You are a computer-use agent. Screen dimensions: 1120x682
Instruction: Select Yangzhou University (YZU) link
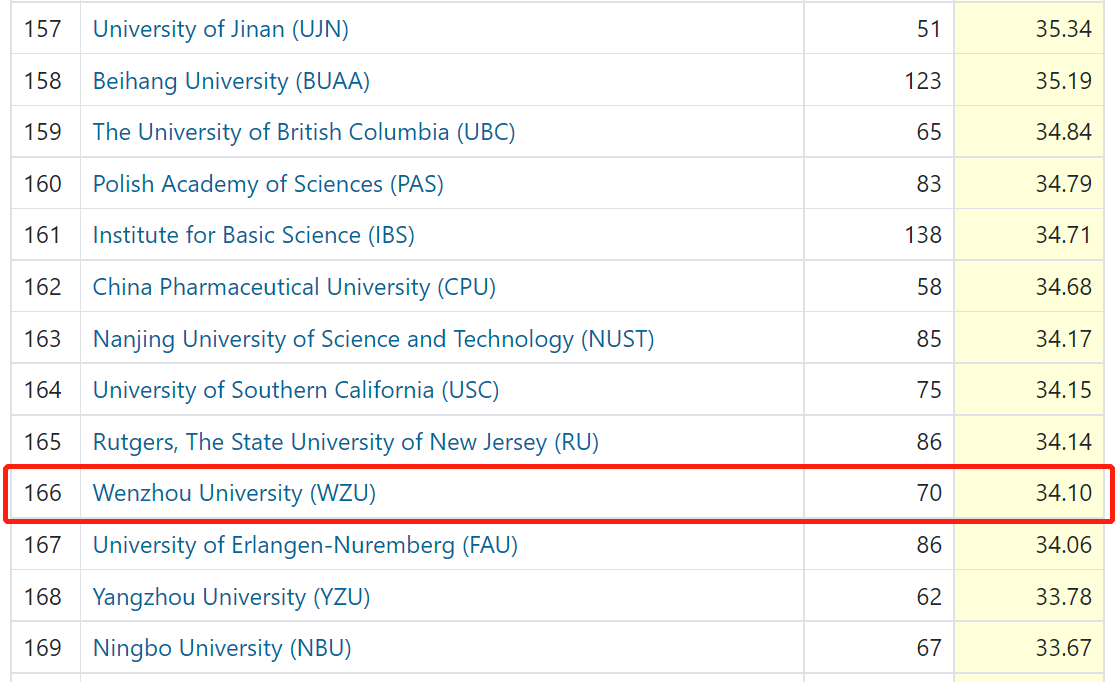pyautogui.click(x=231, y=597)
